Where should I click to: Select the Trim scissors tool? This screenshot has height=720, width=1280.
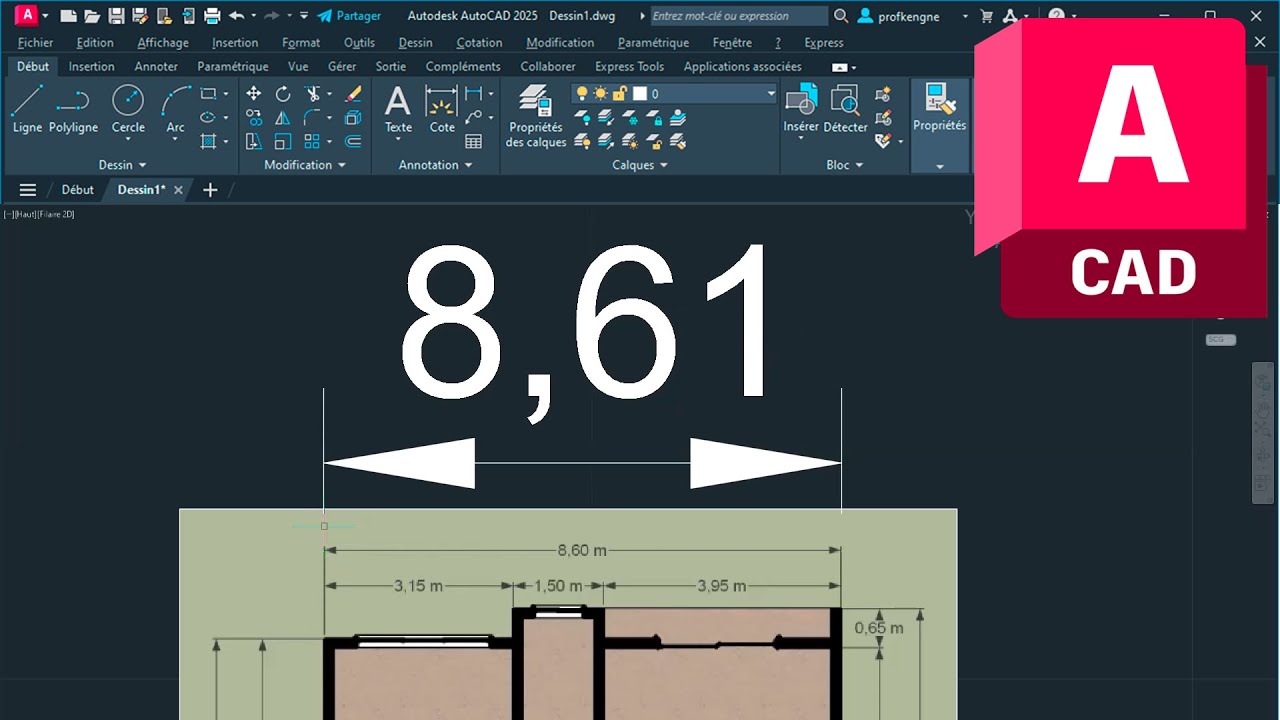pyautogui.click(x=312, y=94)
